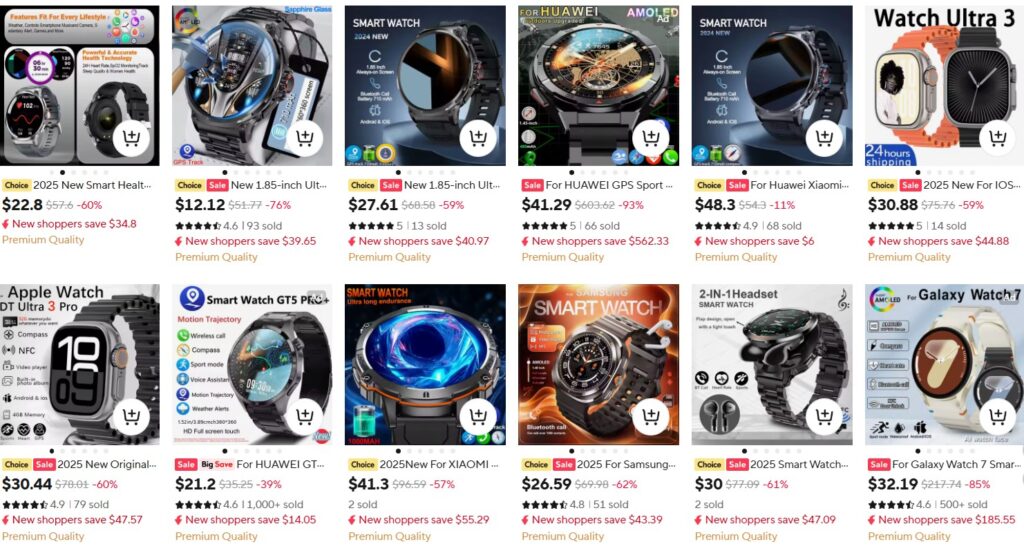Add the Smart Watch GT5 Pro+ to cart

coord(304,417)
